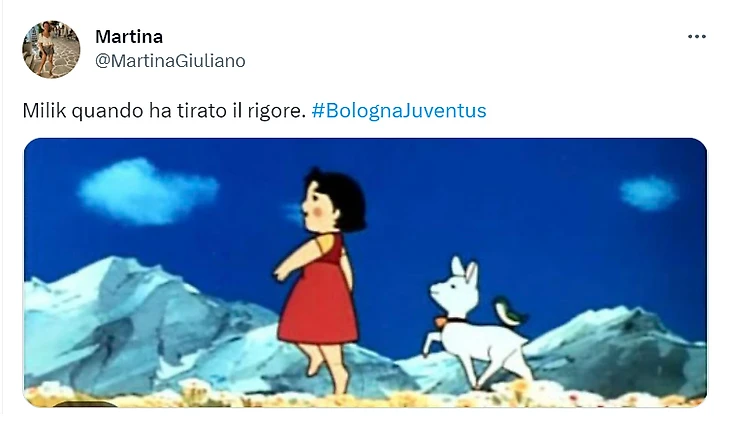Select the girl in the red dress
730x422 pixels.
coord(321,279)
